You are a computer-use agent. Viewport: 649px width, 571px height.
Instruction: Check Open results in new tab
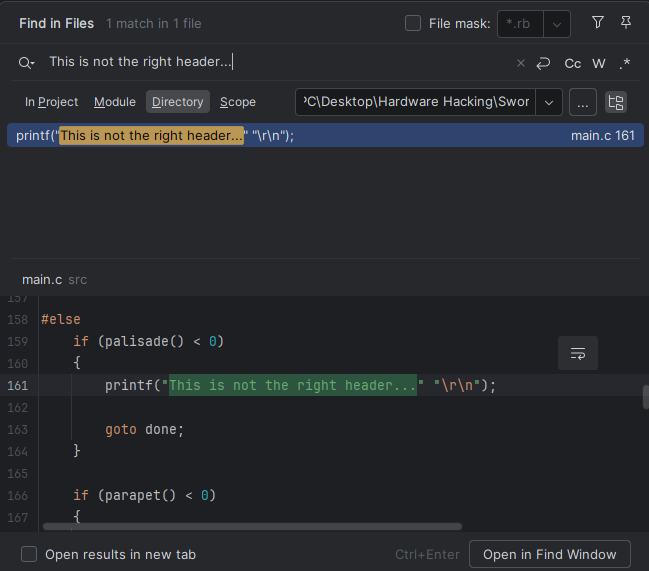click(30, 554)
